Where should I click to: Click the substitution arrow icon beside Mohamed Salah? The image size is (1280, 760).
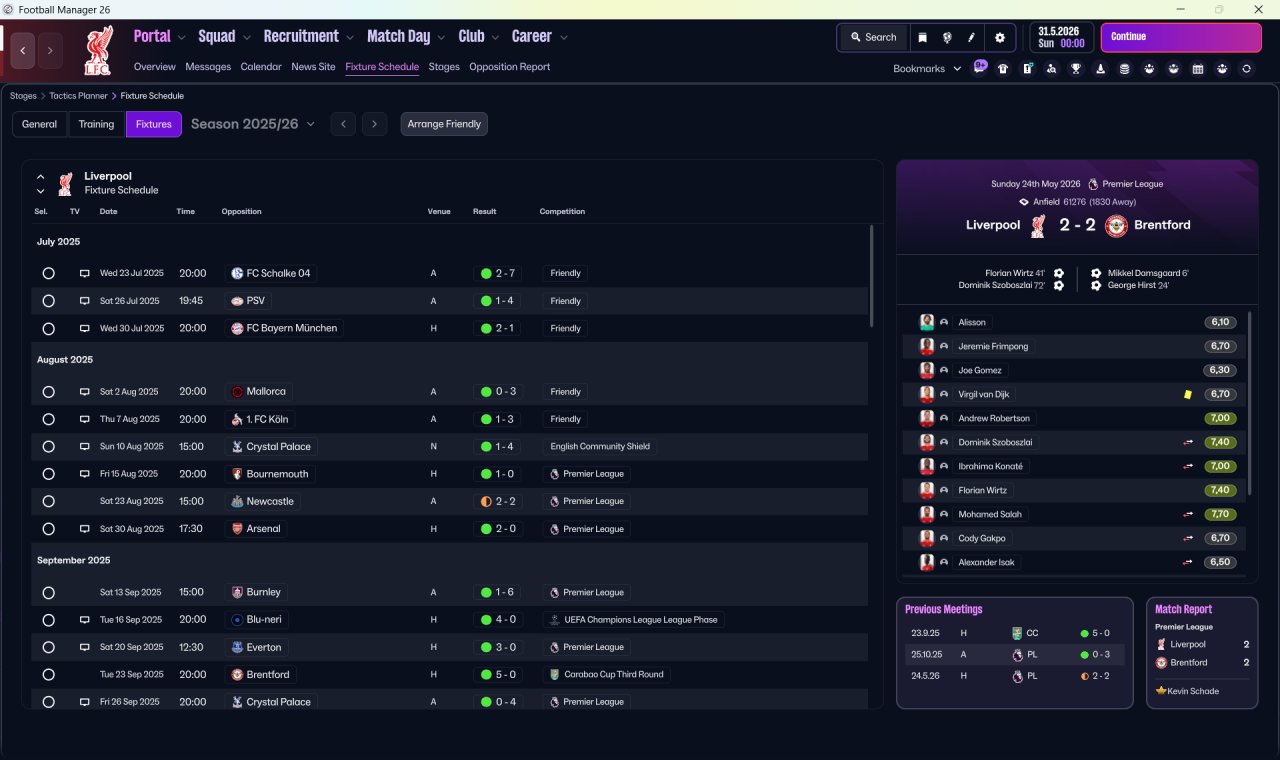pos(1188,514)
